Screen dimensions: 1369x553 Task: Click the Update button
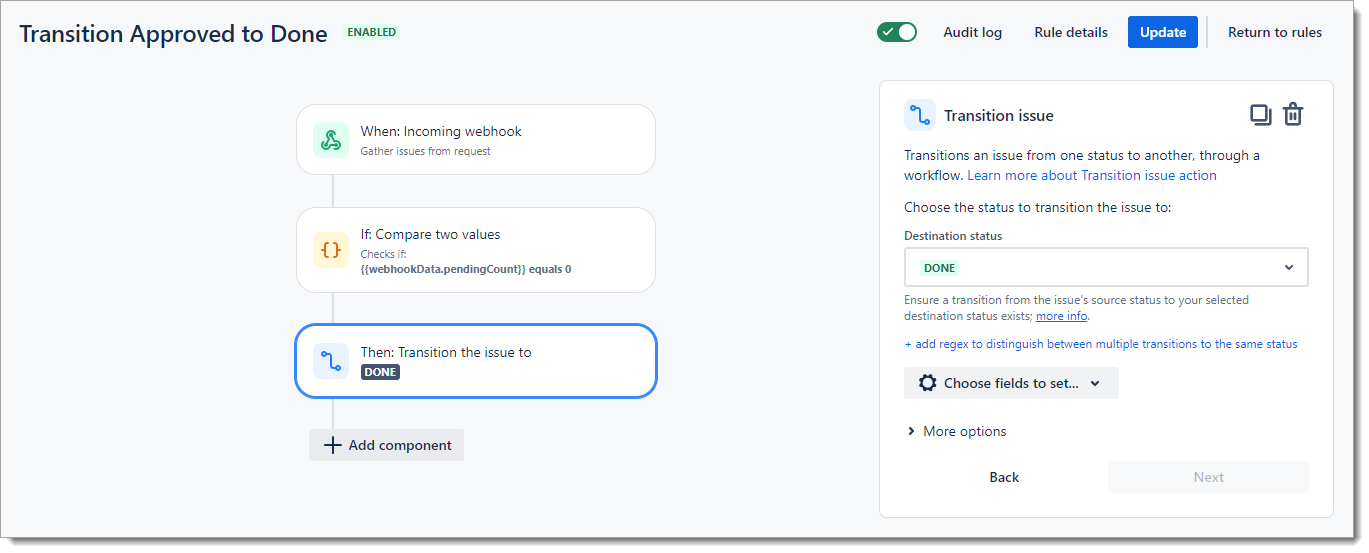(1162, 32)
